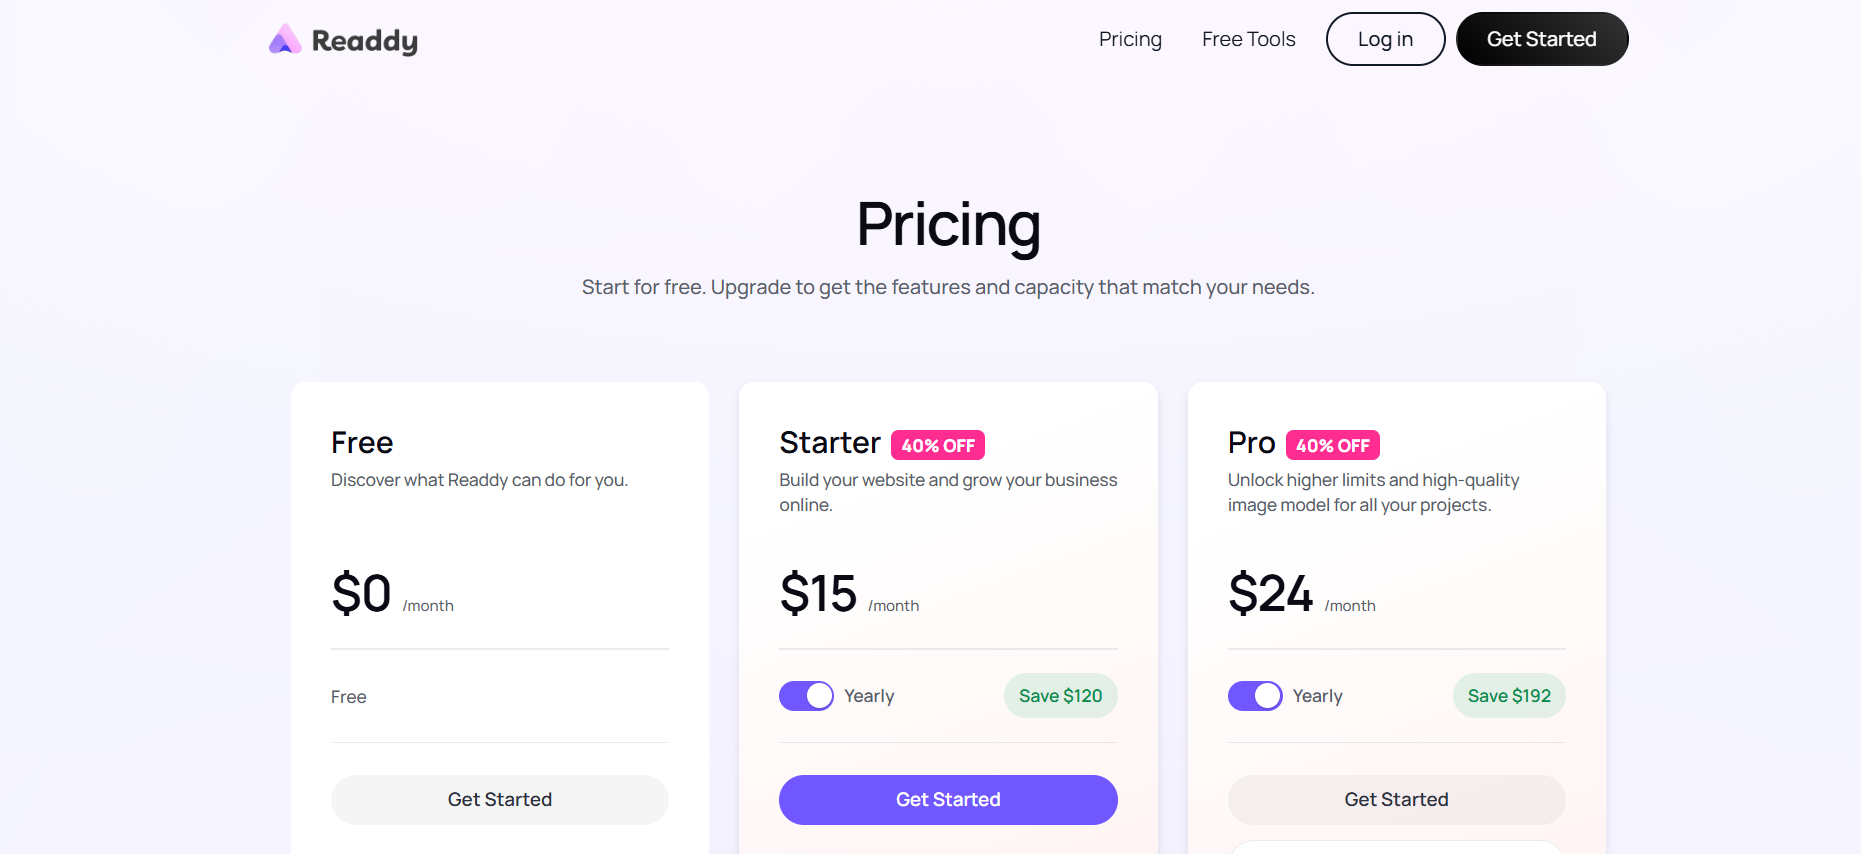Image resolution: width=1861 pixels, height=854 pixels.
Task: Toggle the Pro plan Yearly switch
Action: click(x=1254, y=696)
